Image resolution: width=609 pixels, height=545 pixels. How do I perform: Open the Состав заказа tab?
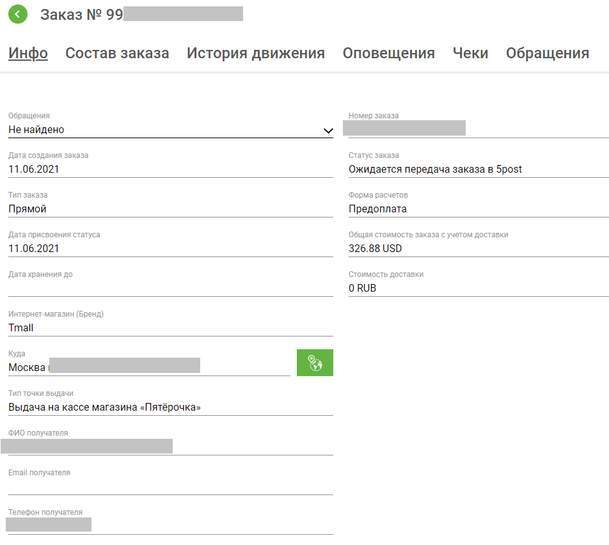pyautogui.click(x=117, y=53)
